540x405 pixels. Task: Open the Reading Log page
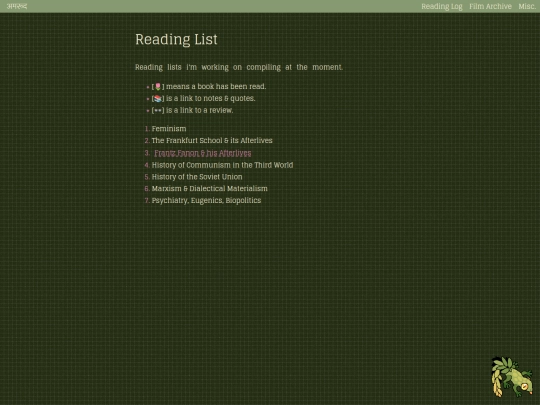pos(442,7)
